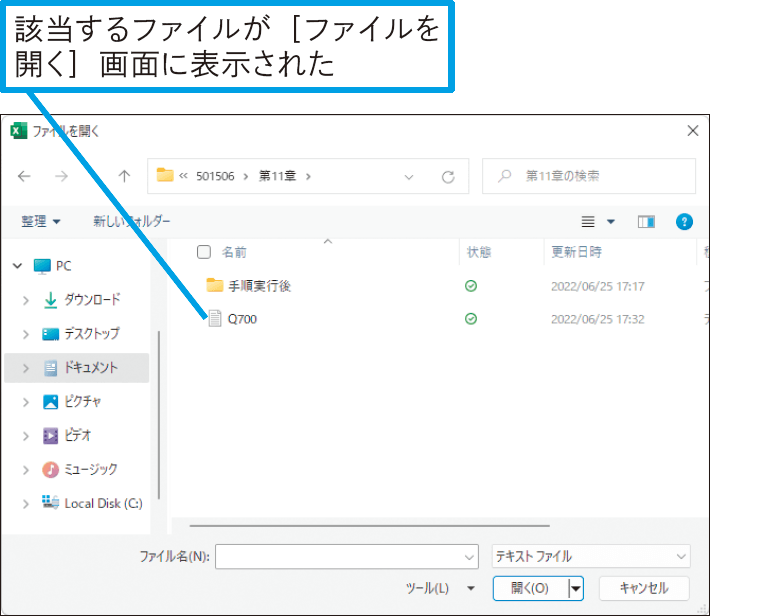
Task: Open the 開く button split arrow
Action: click(576, 589)
